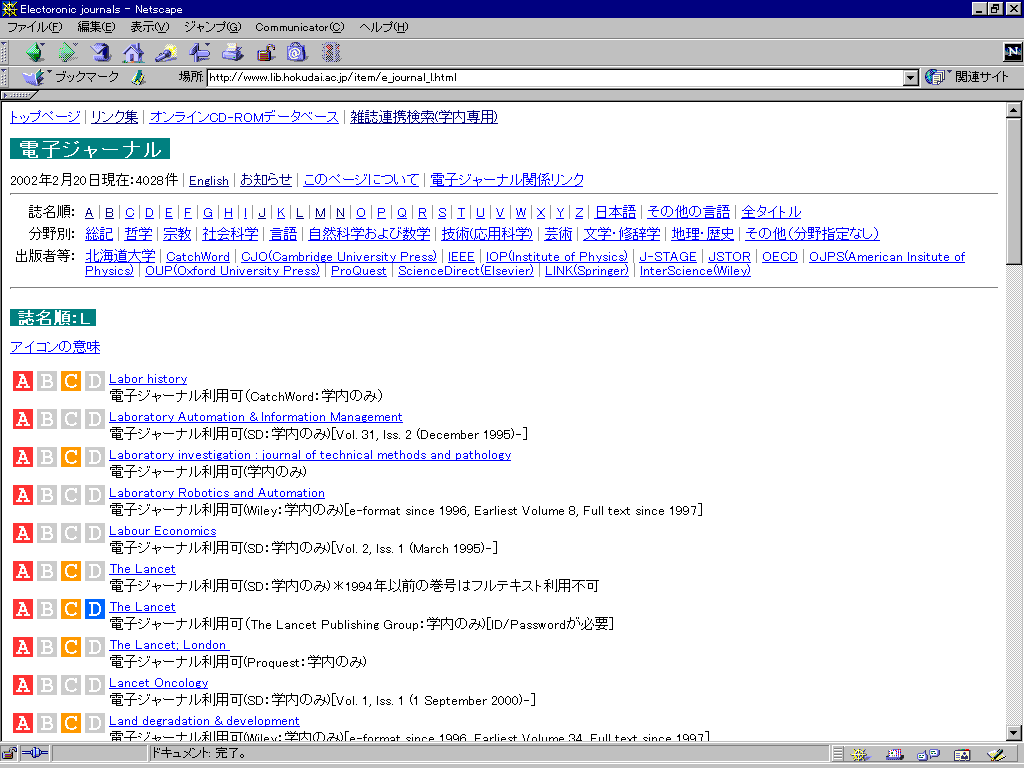This screenshot has width=1024, height=768.
Task: Open the Security padlock toolbar icon
Action: 265,52
